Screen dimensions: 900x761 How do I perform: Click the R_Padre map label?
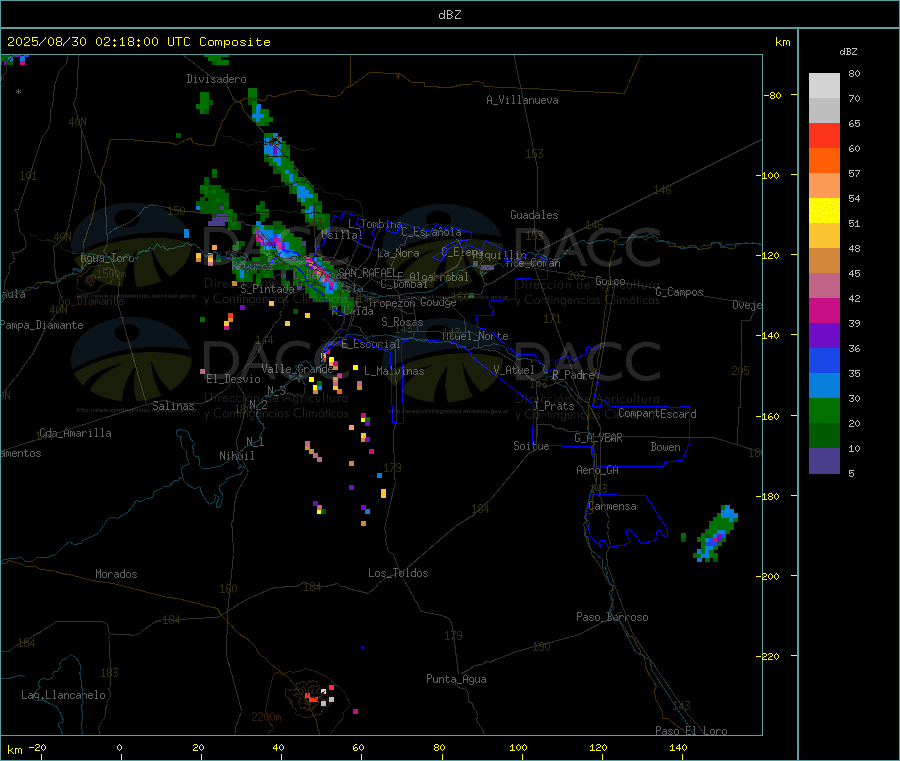pyautogui.click(x=573, y=375)
